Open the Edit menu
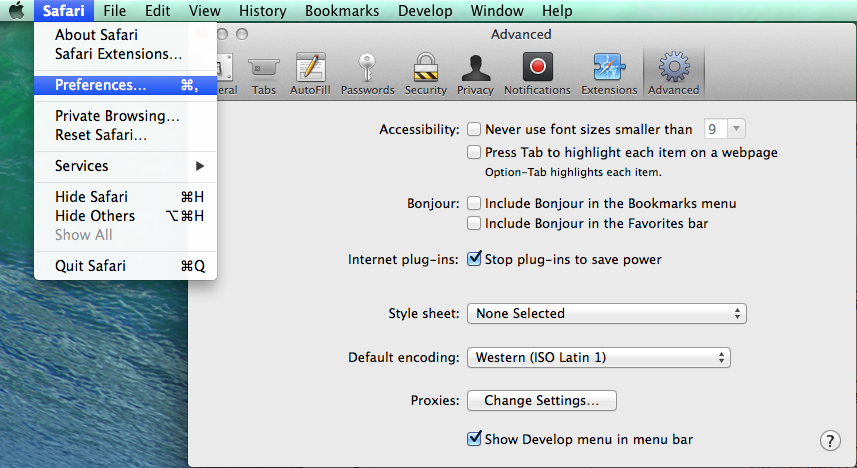This screenshot has width=857, height=468. click(x=157, y=10)
